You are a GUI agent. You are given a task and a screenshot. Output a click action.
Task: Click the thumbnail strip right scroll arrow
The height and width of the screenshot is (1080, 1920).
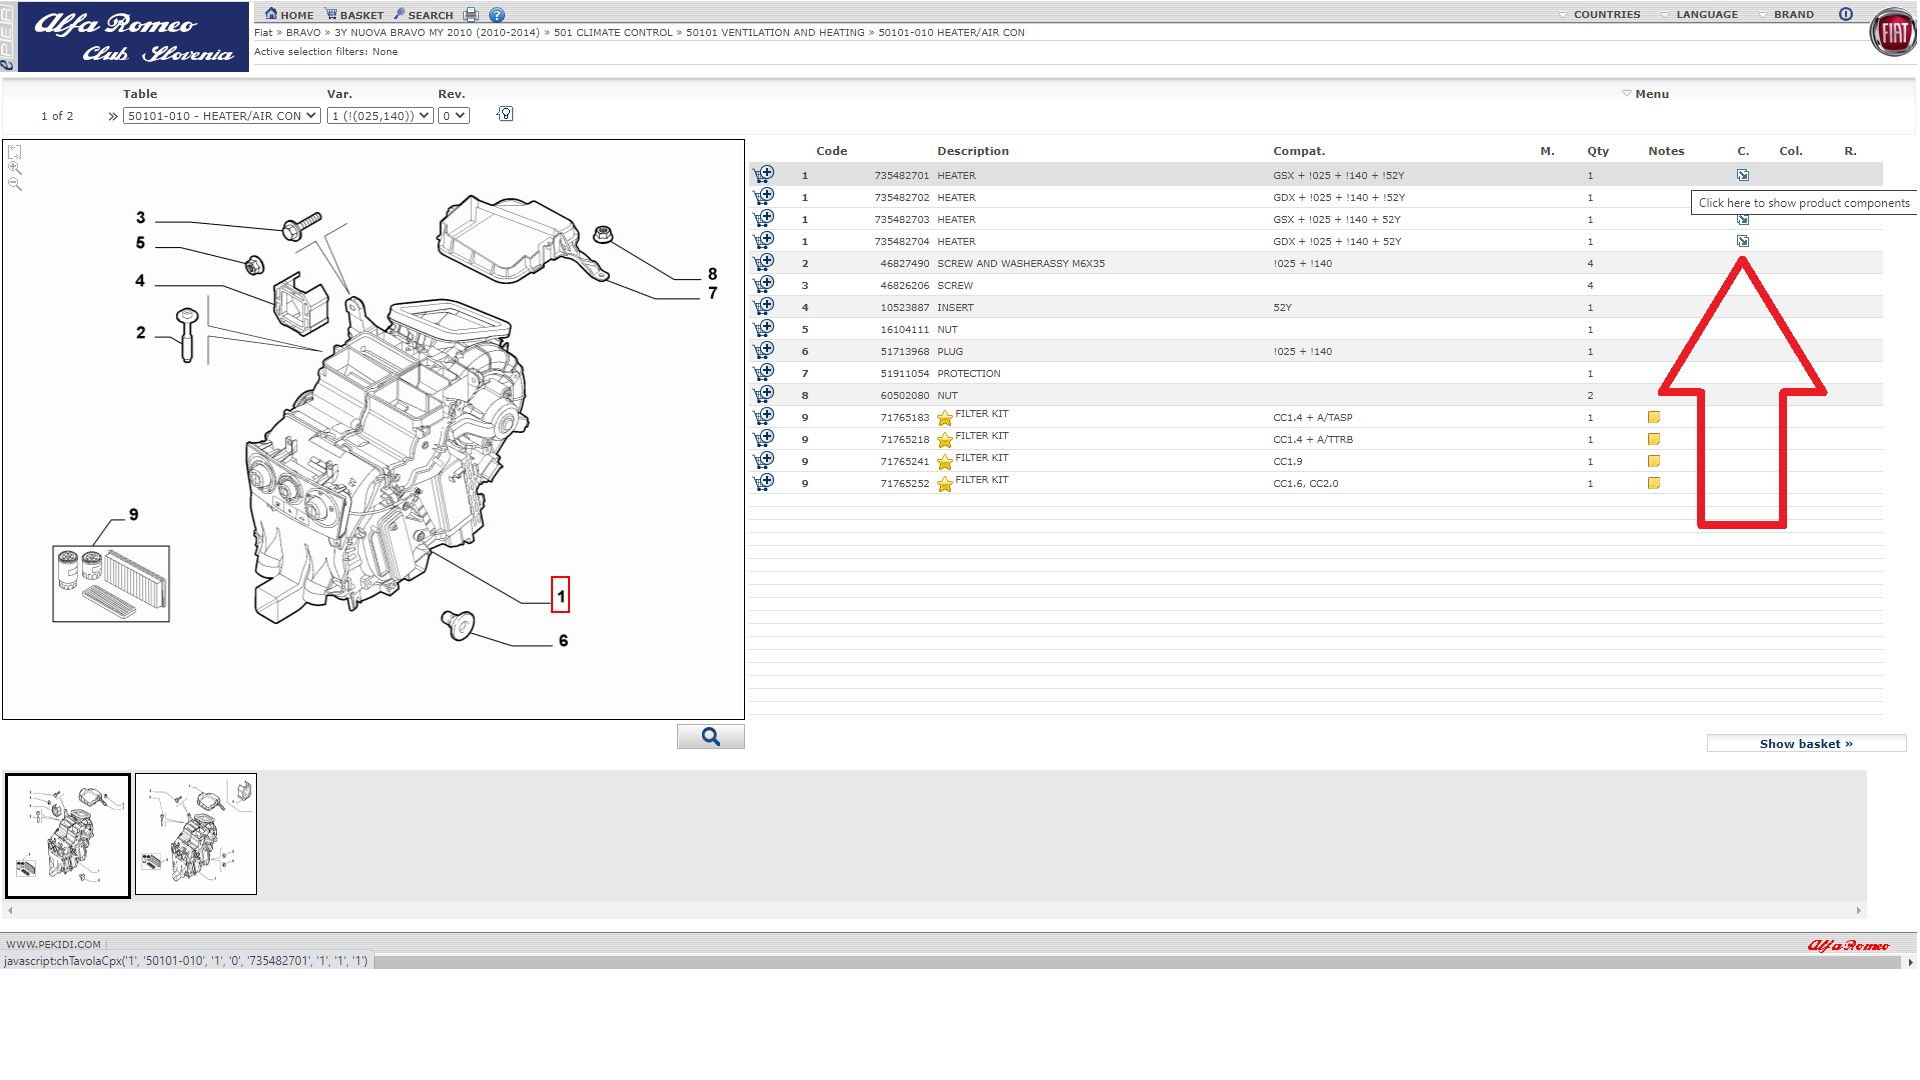pyautogui.click(x=1859, y=910)
